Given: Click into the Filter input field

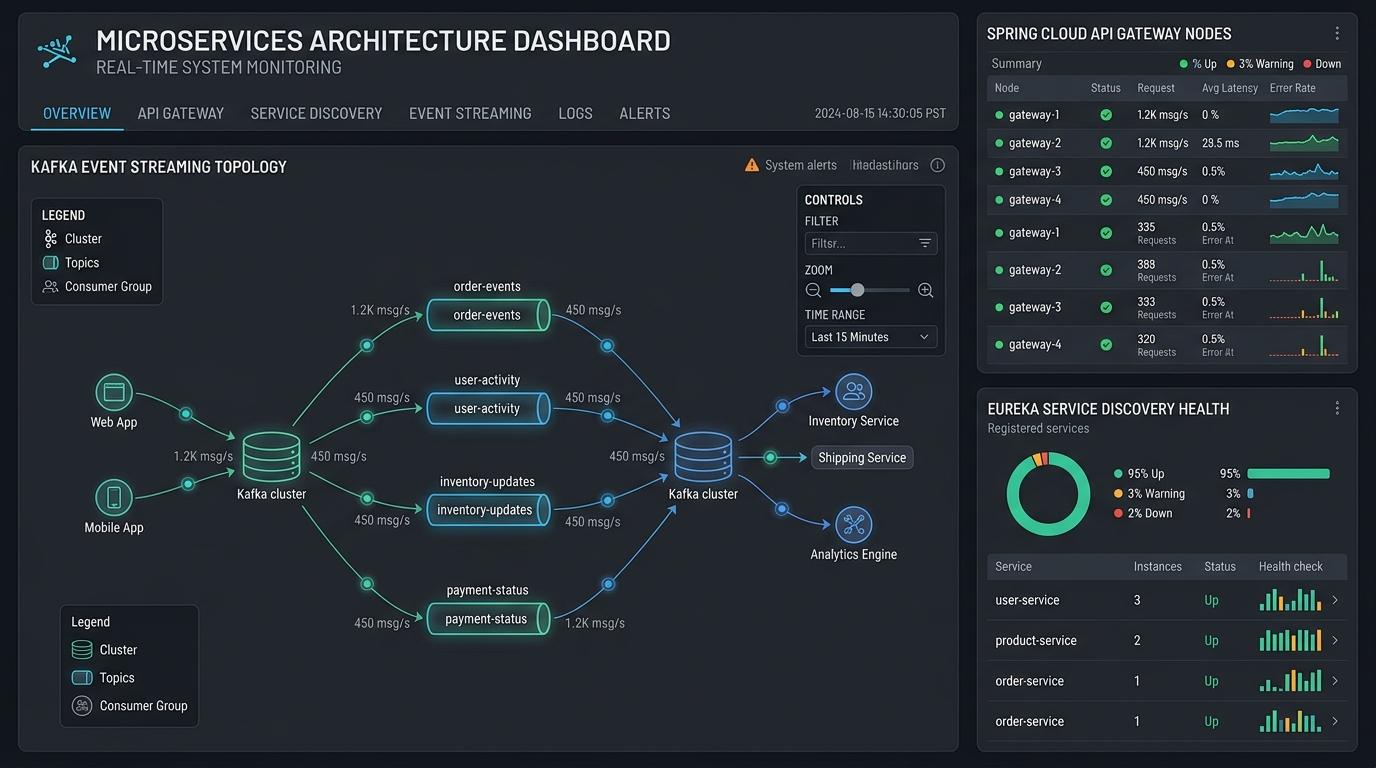Looking at the screenshot, I should coord(870,243).
